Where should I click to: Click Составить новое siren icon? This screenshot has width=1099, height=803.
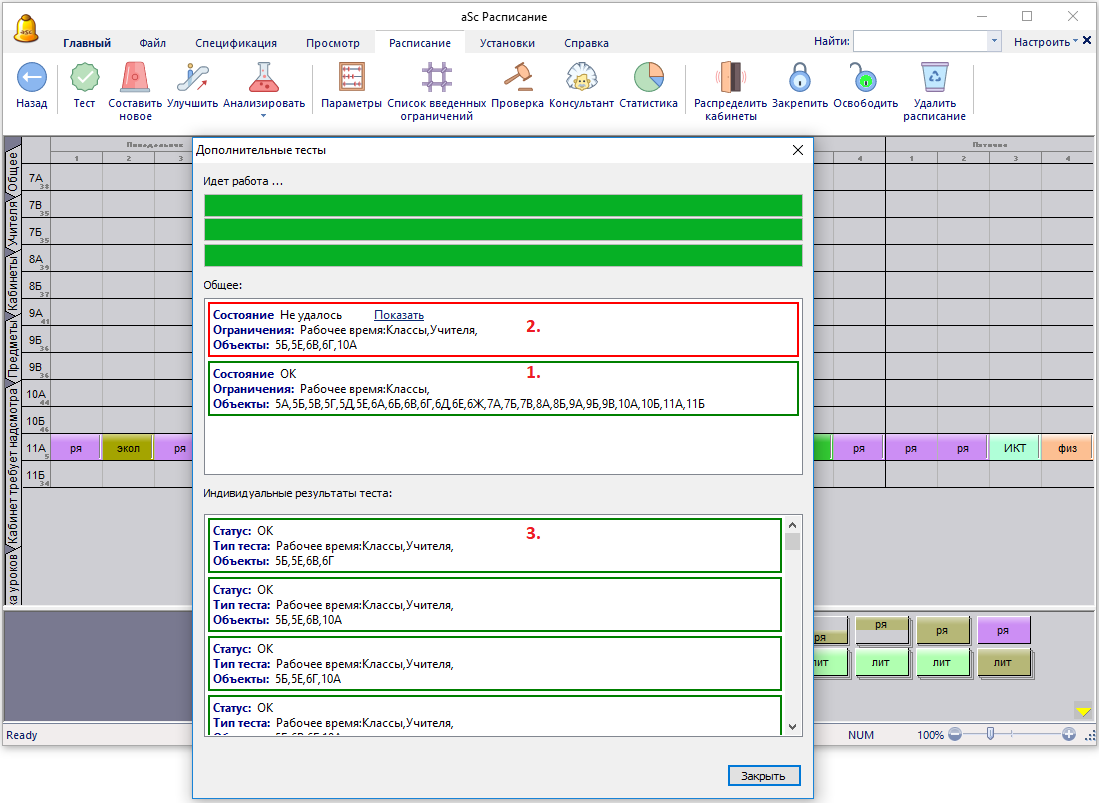coord(135,78)
